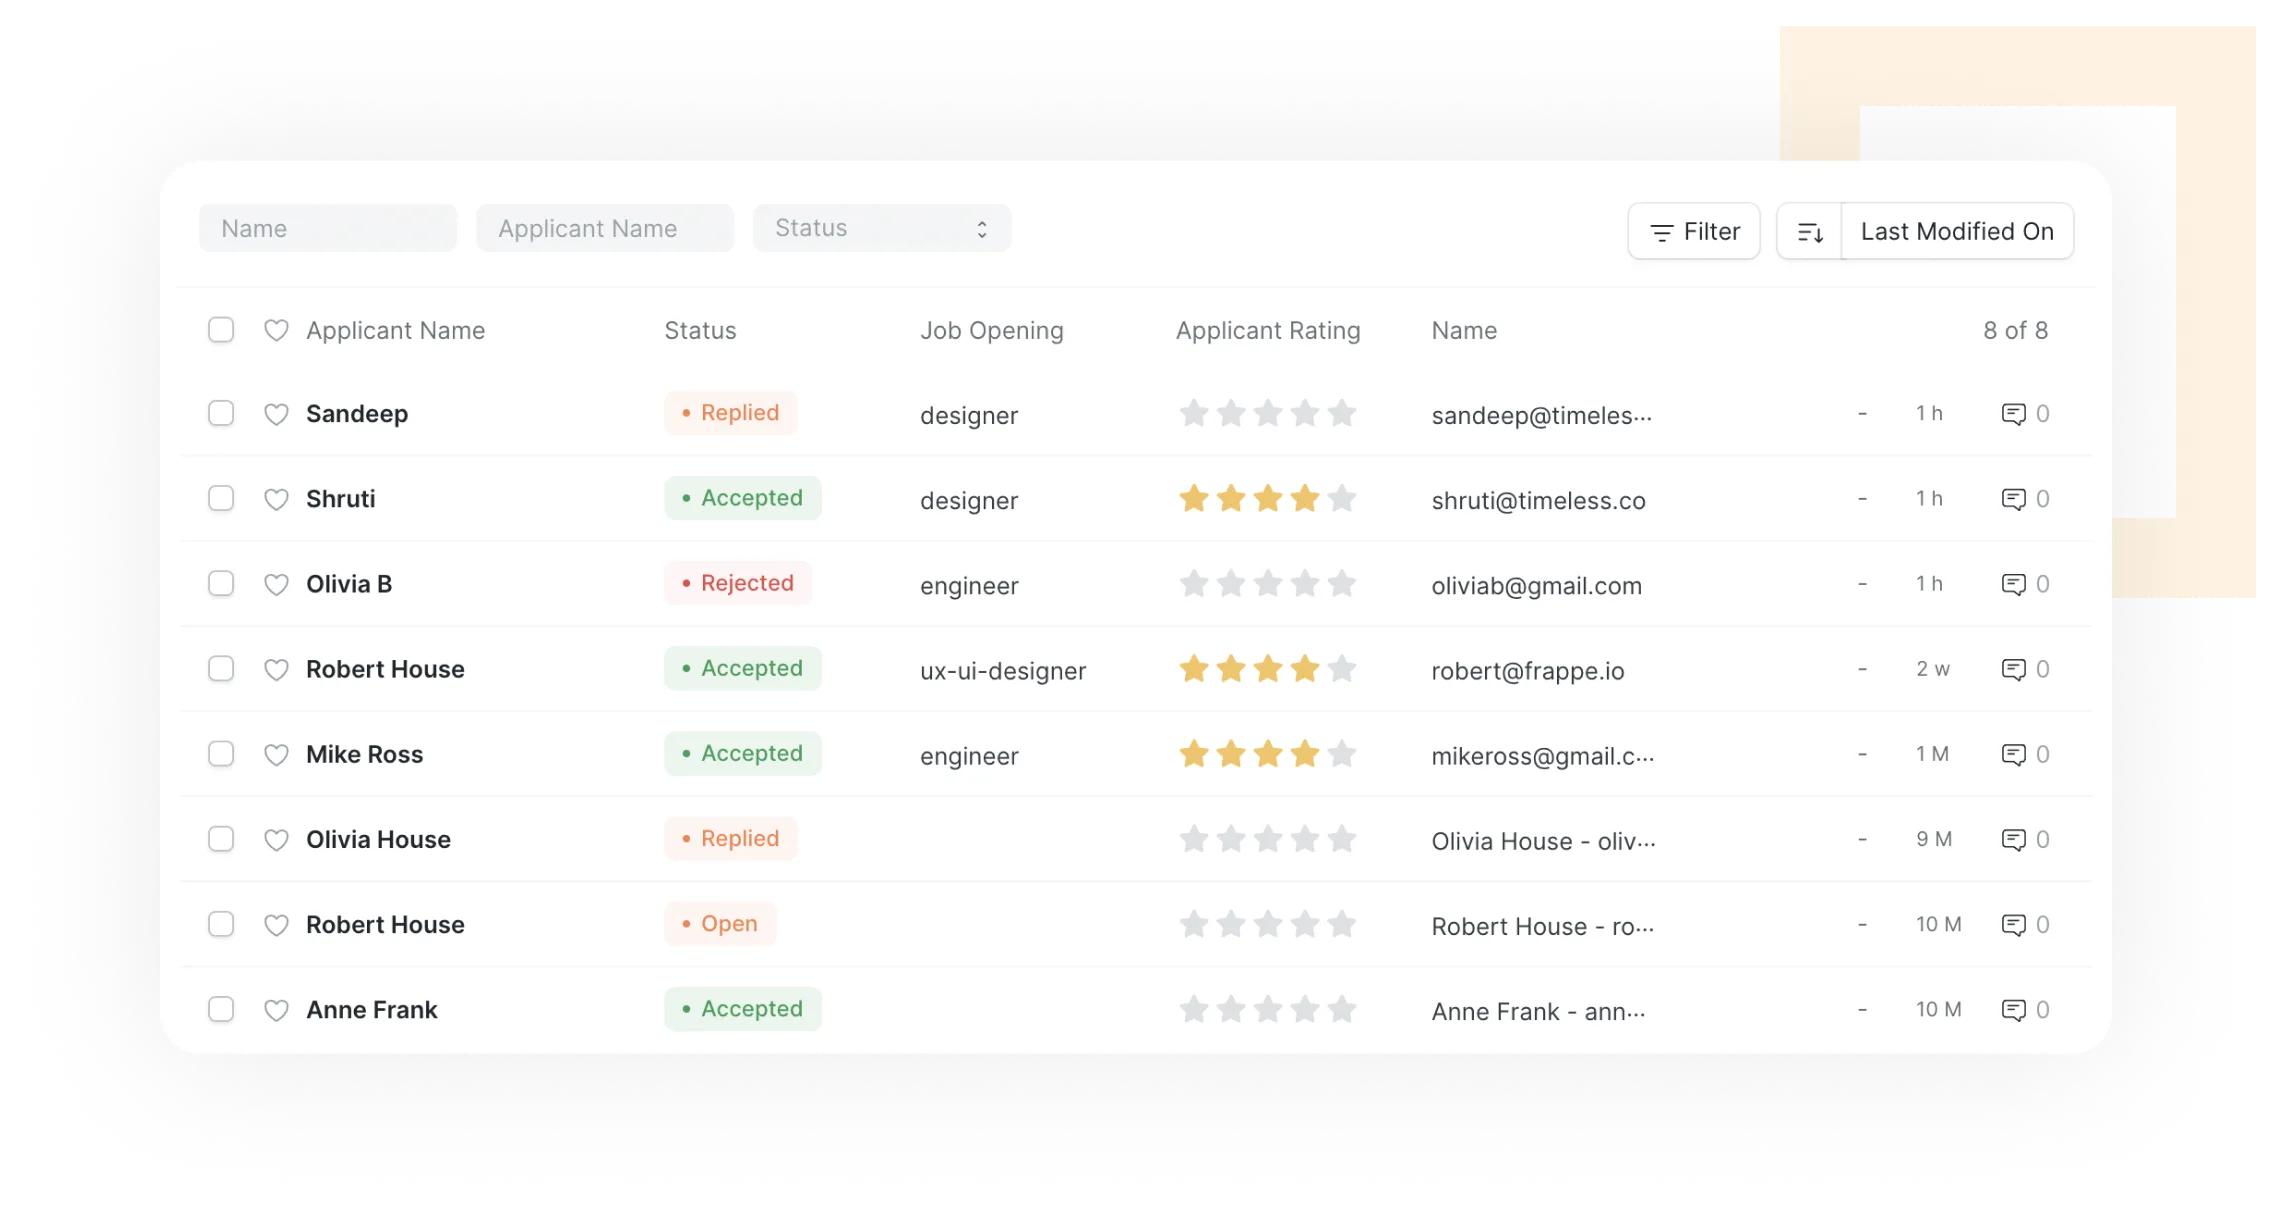Focus the Applicant Name filter field
Screen dimensions: 2272x1214
[x=604, y=229]
